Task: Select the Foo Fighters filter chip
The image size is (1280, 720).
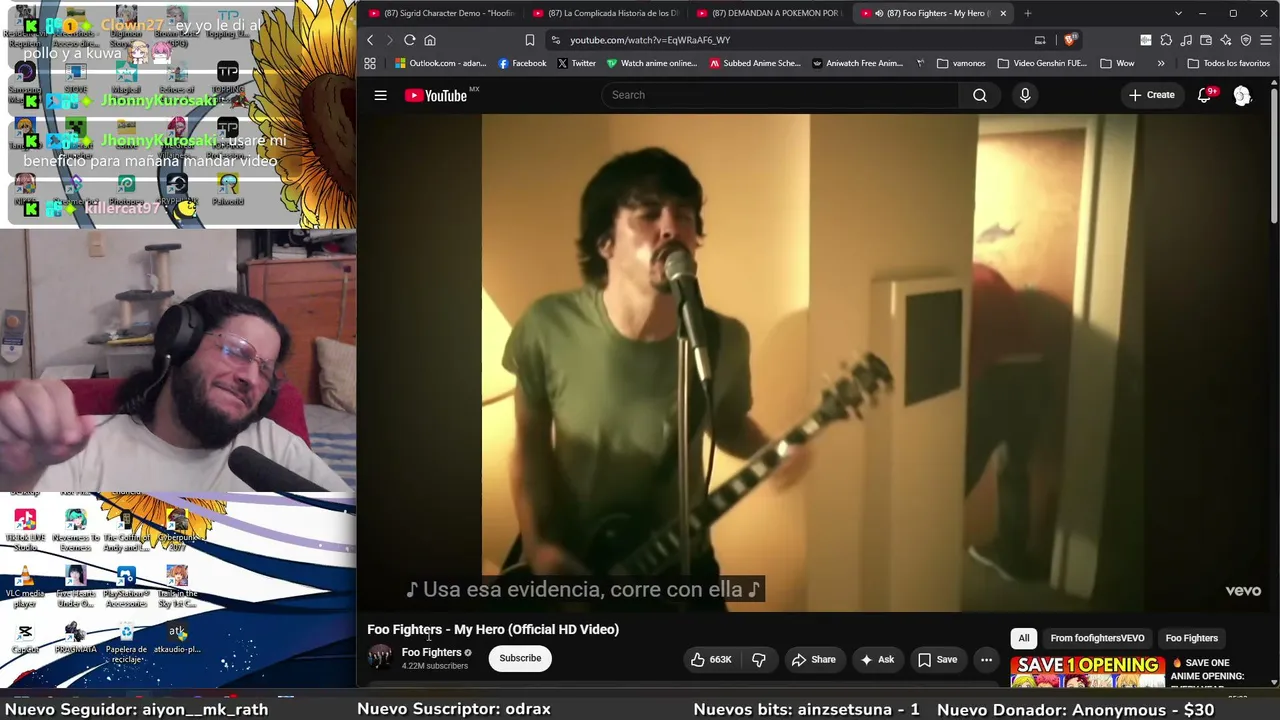Action: [1191, 638]
